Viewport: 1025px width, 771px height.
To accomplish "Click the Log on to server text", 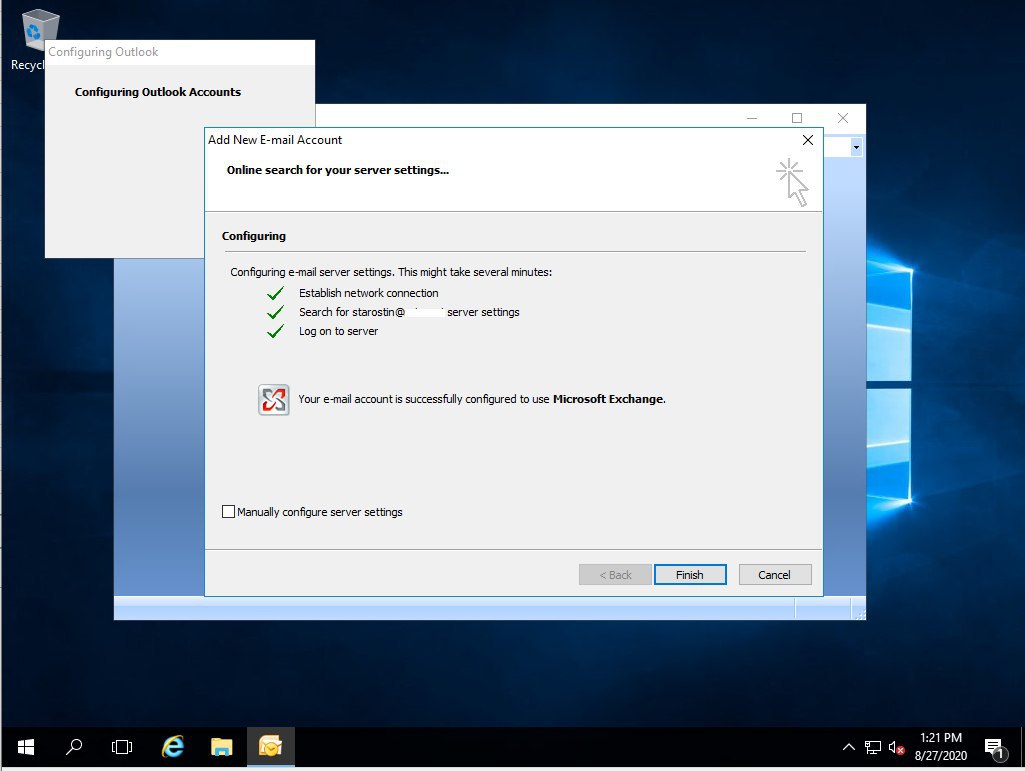I will pyautogui.click(x=339, y=331).
